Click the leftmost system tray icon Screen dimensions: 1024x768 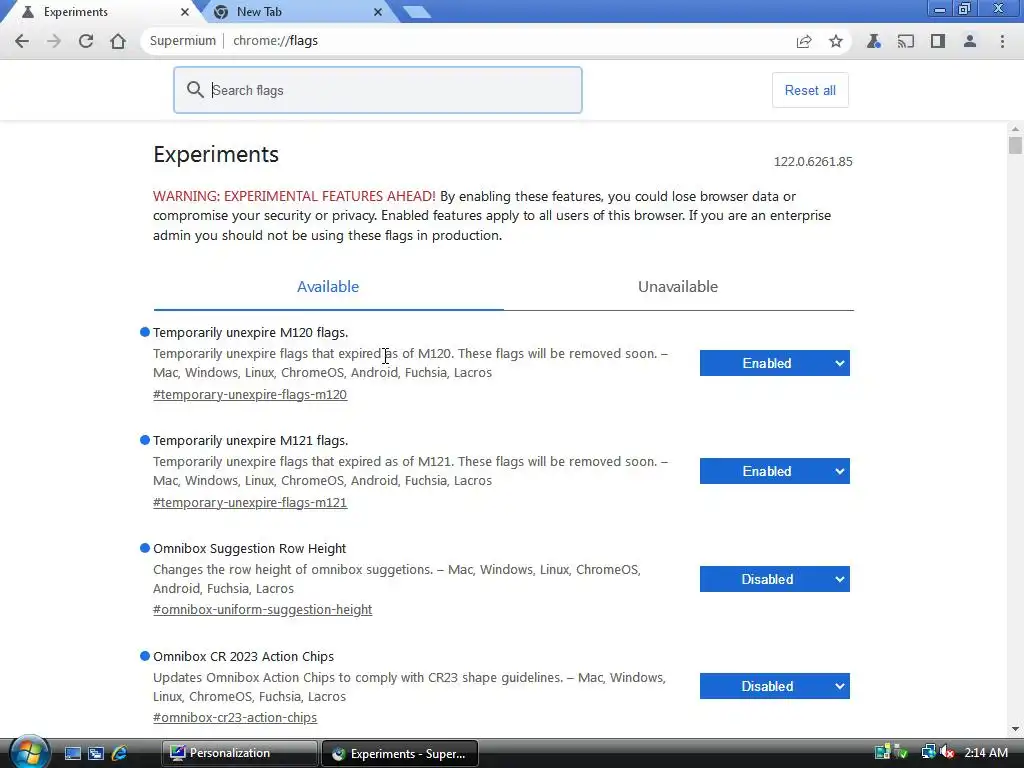(882, 752)
